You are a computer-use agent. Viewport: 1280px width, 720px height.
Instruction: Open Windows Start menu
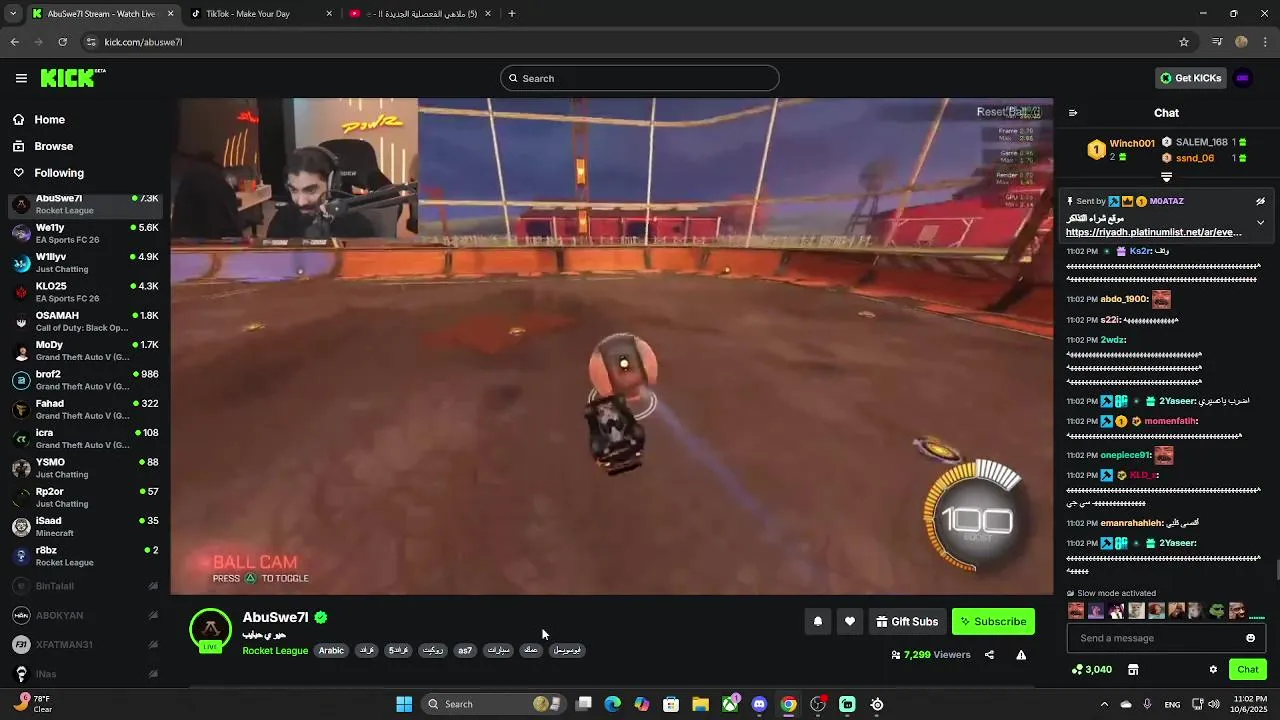(404, 704)
